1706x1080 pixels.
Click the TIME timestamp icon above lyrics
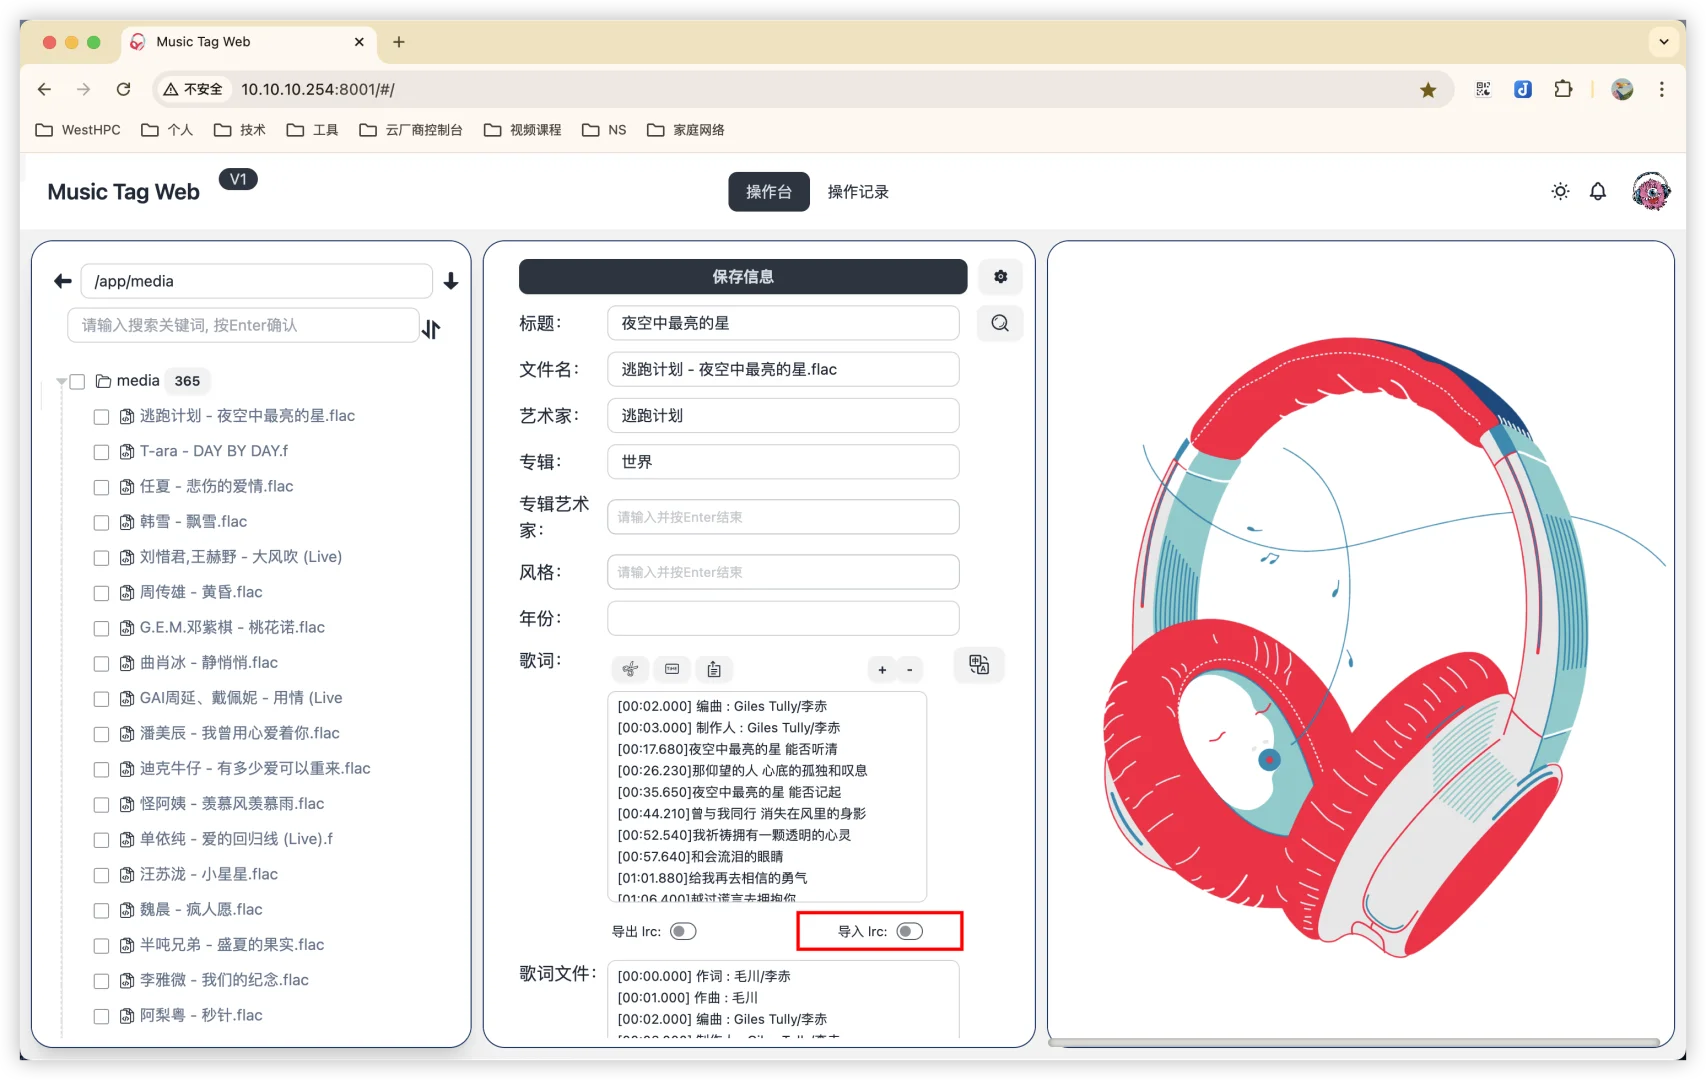(x=671, y=669)
